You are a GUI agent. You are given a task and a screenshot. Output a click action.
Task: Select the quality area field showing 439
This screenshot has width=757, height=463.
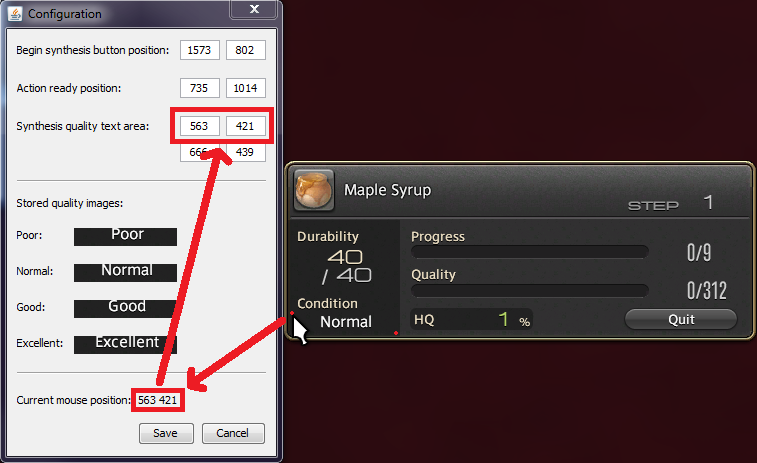point(246,152)
